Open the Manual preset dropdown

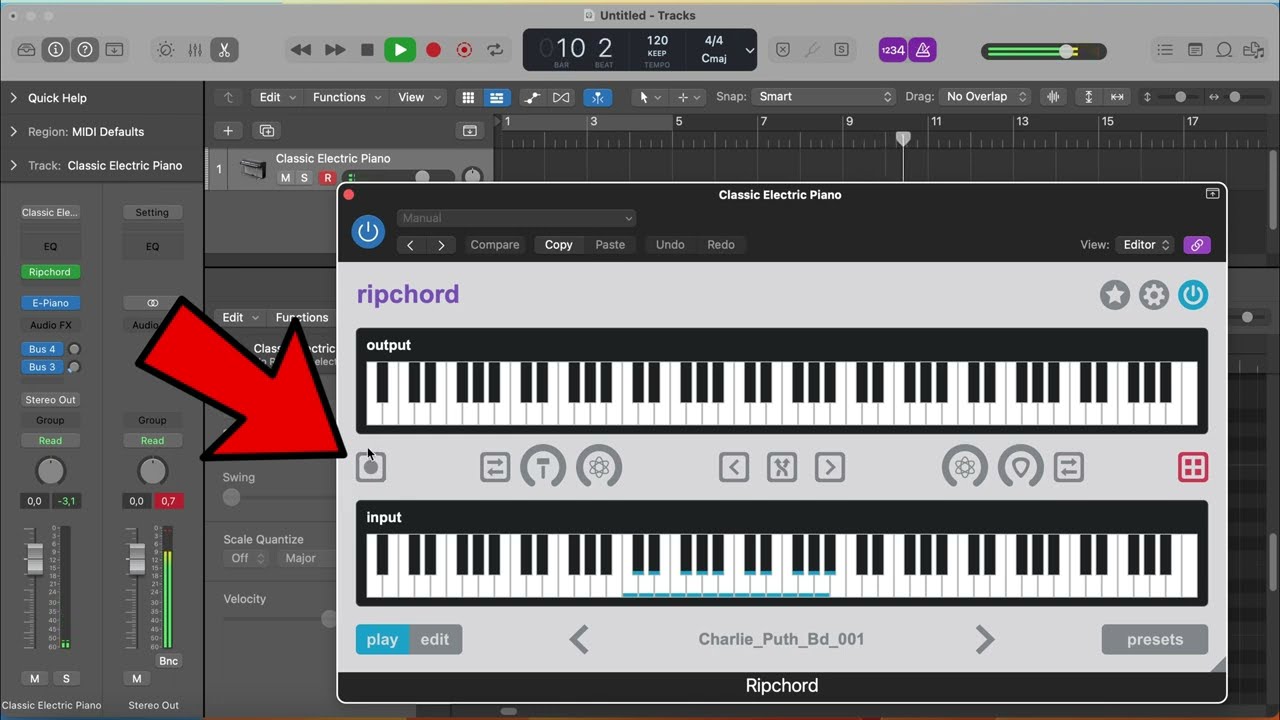[x=516, y=218]
